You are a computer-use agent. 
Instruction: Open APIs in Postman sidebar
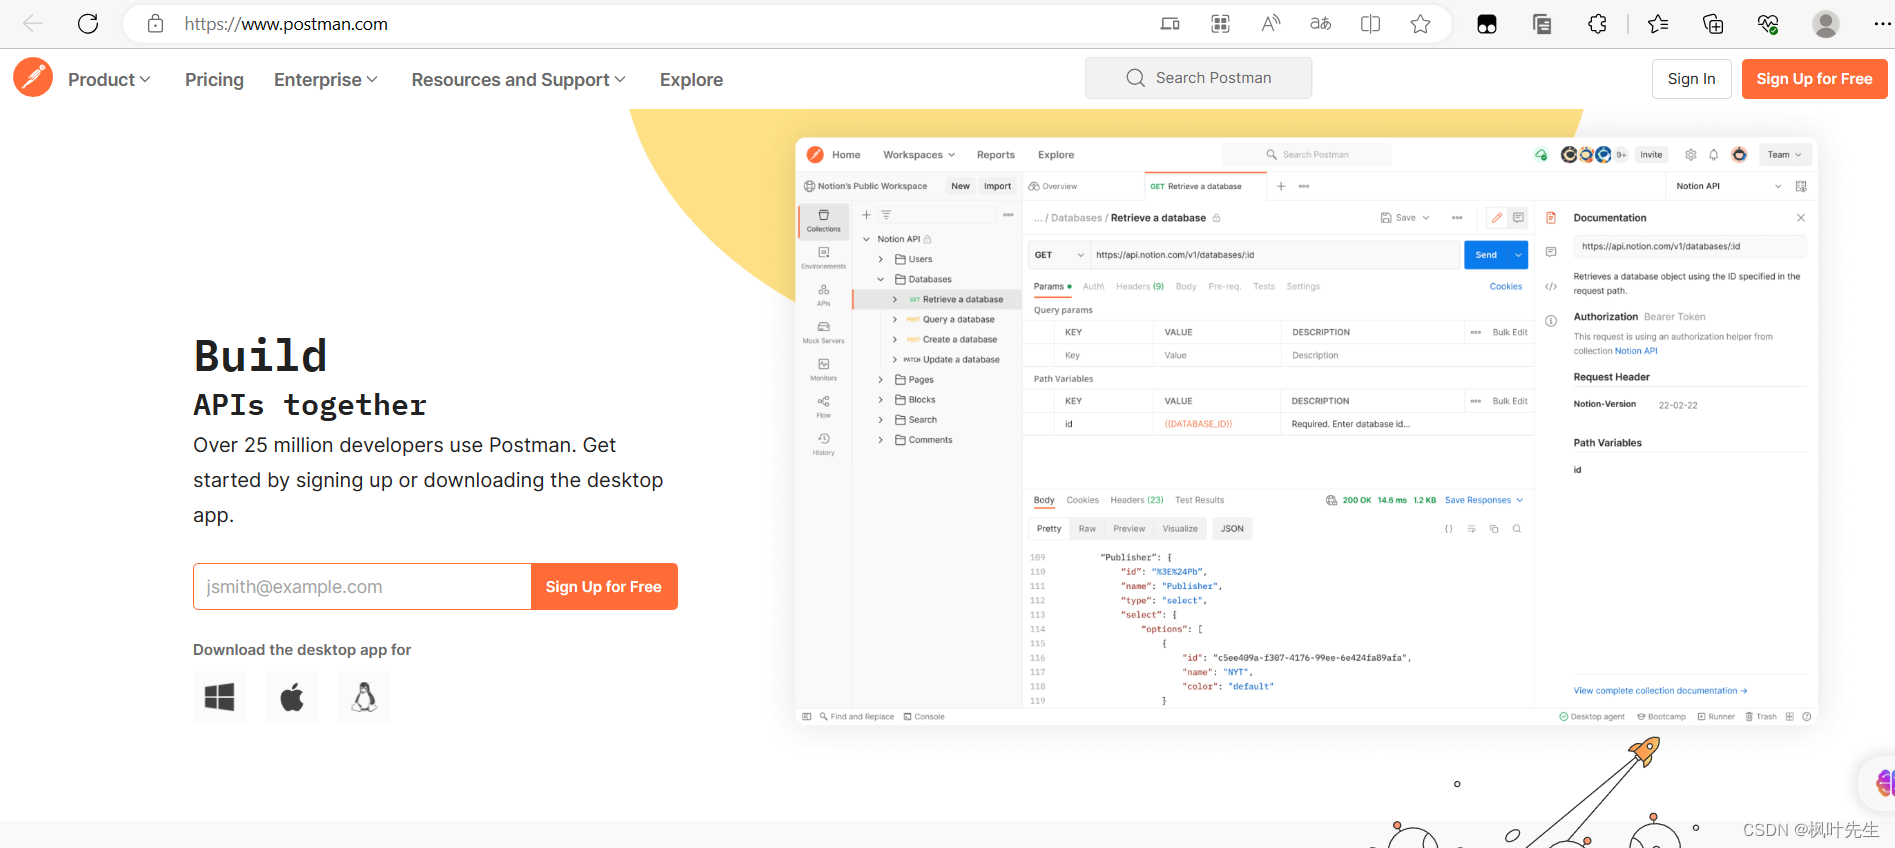coord(823,295)
